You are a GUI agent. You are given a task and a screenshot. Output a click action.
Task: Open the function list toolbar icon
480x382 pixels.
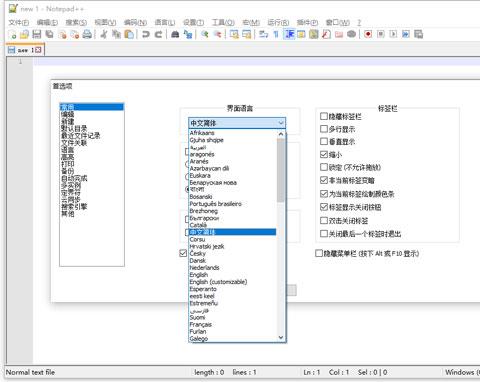click(x=326, y=34)
